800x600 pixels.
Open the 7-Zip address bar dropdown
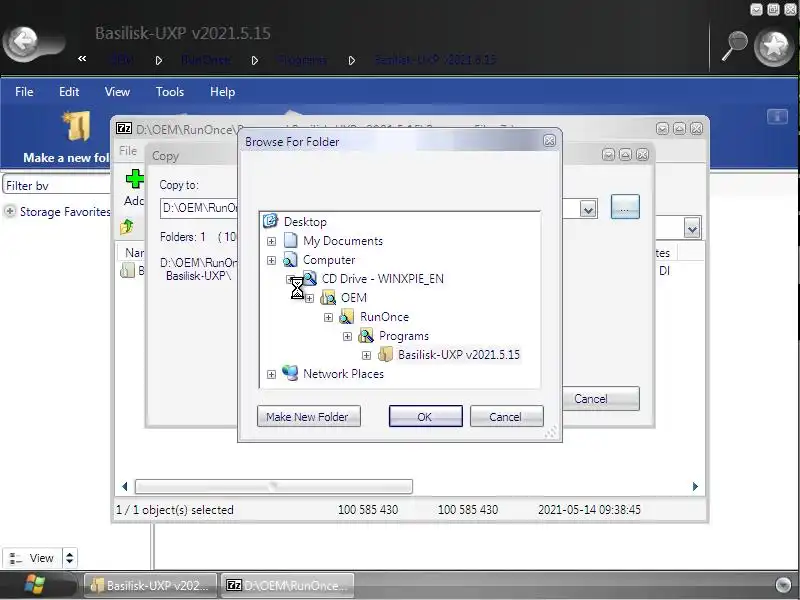click(692, 228)
